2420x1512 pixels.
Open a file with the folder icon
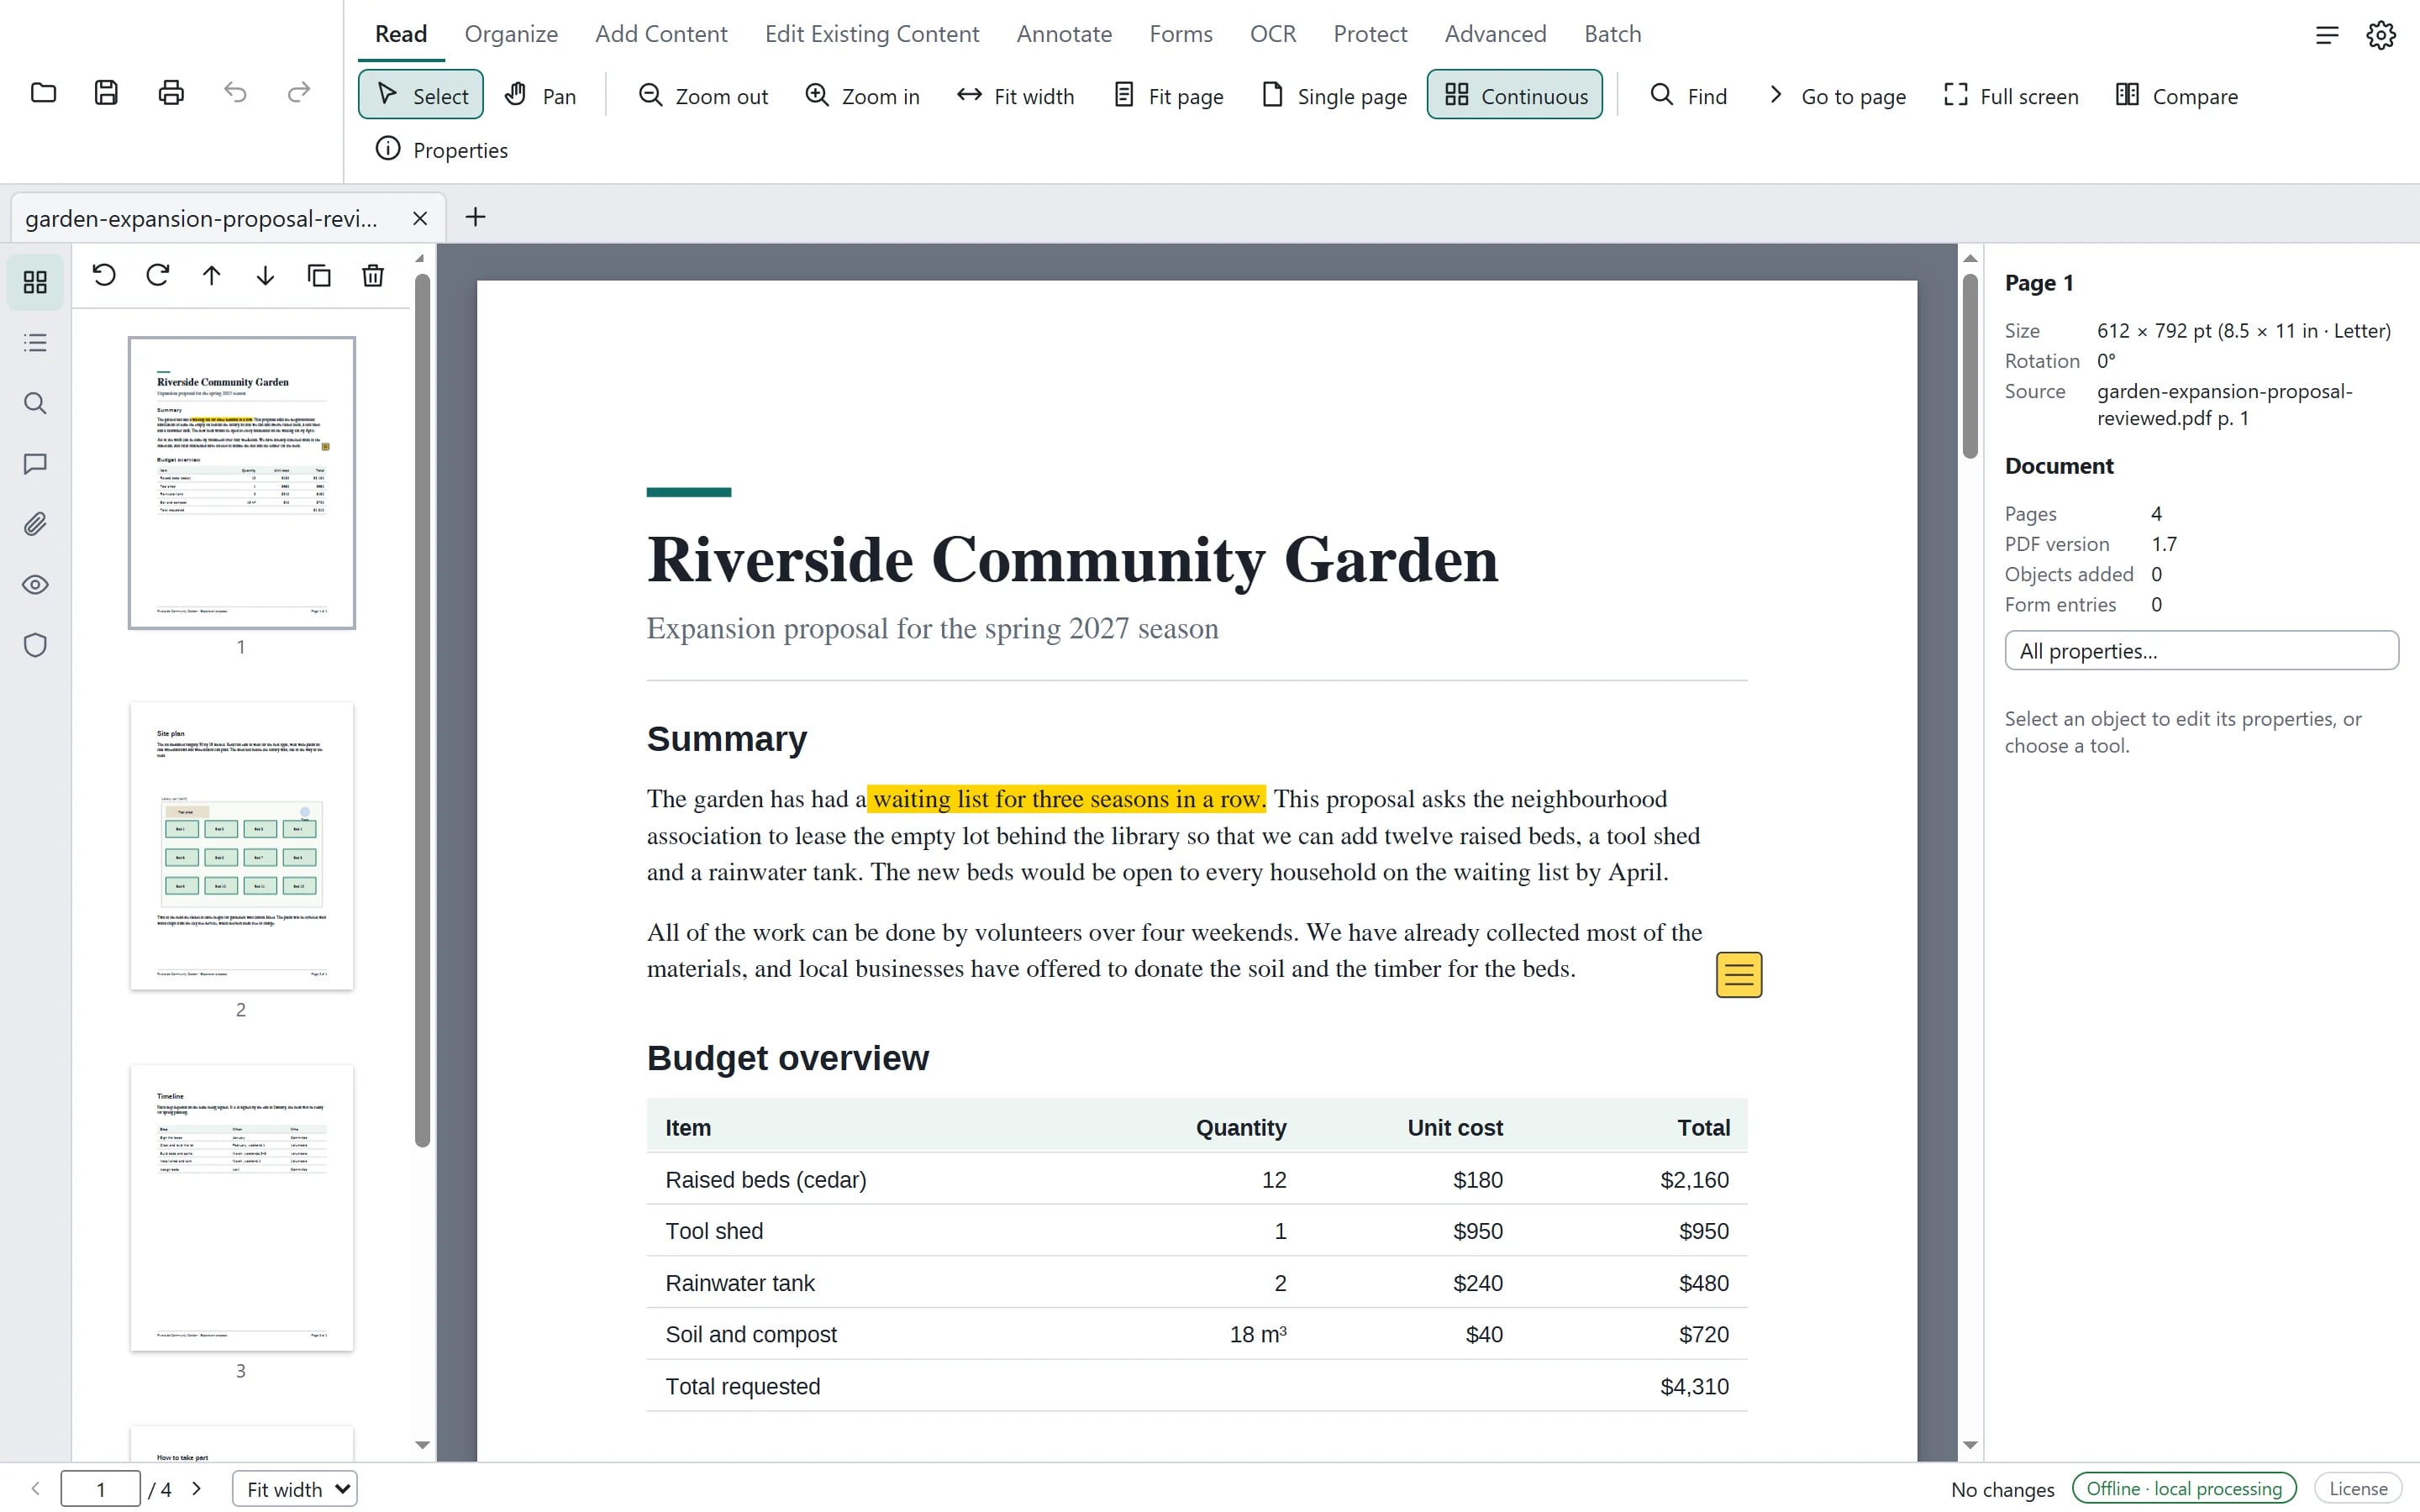43,93
